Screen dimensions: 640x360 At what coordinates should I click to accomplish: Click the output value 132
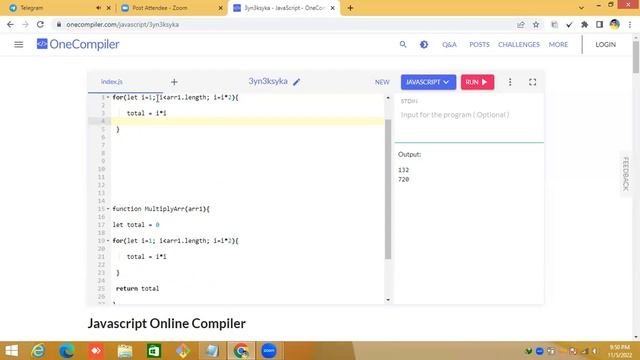pyautogui.click(x=403, y=170)
